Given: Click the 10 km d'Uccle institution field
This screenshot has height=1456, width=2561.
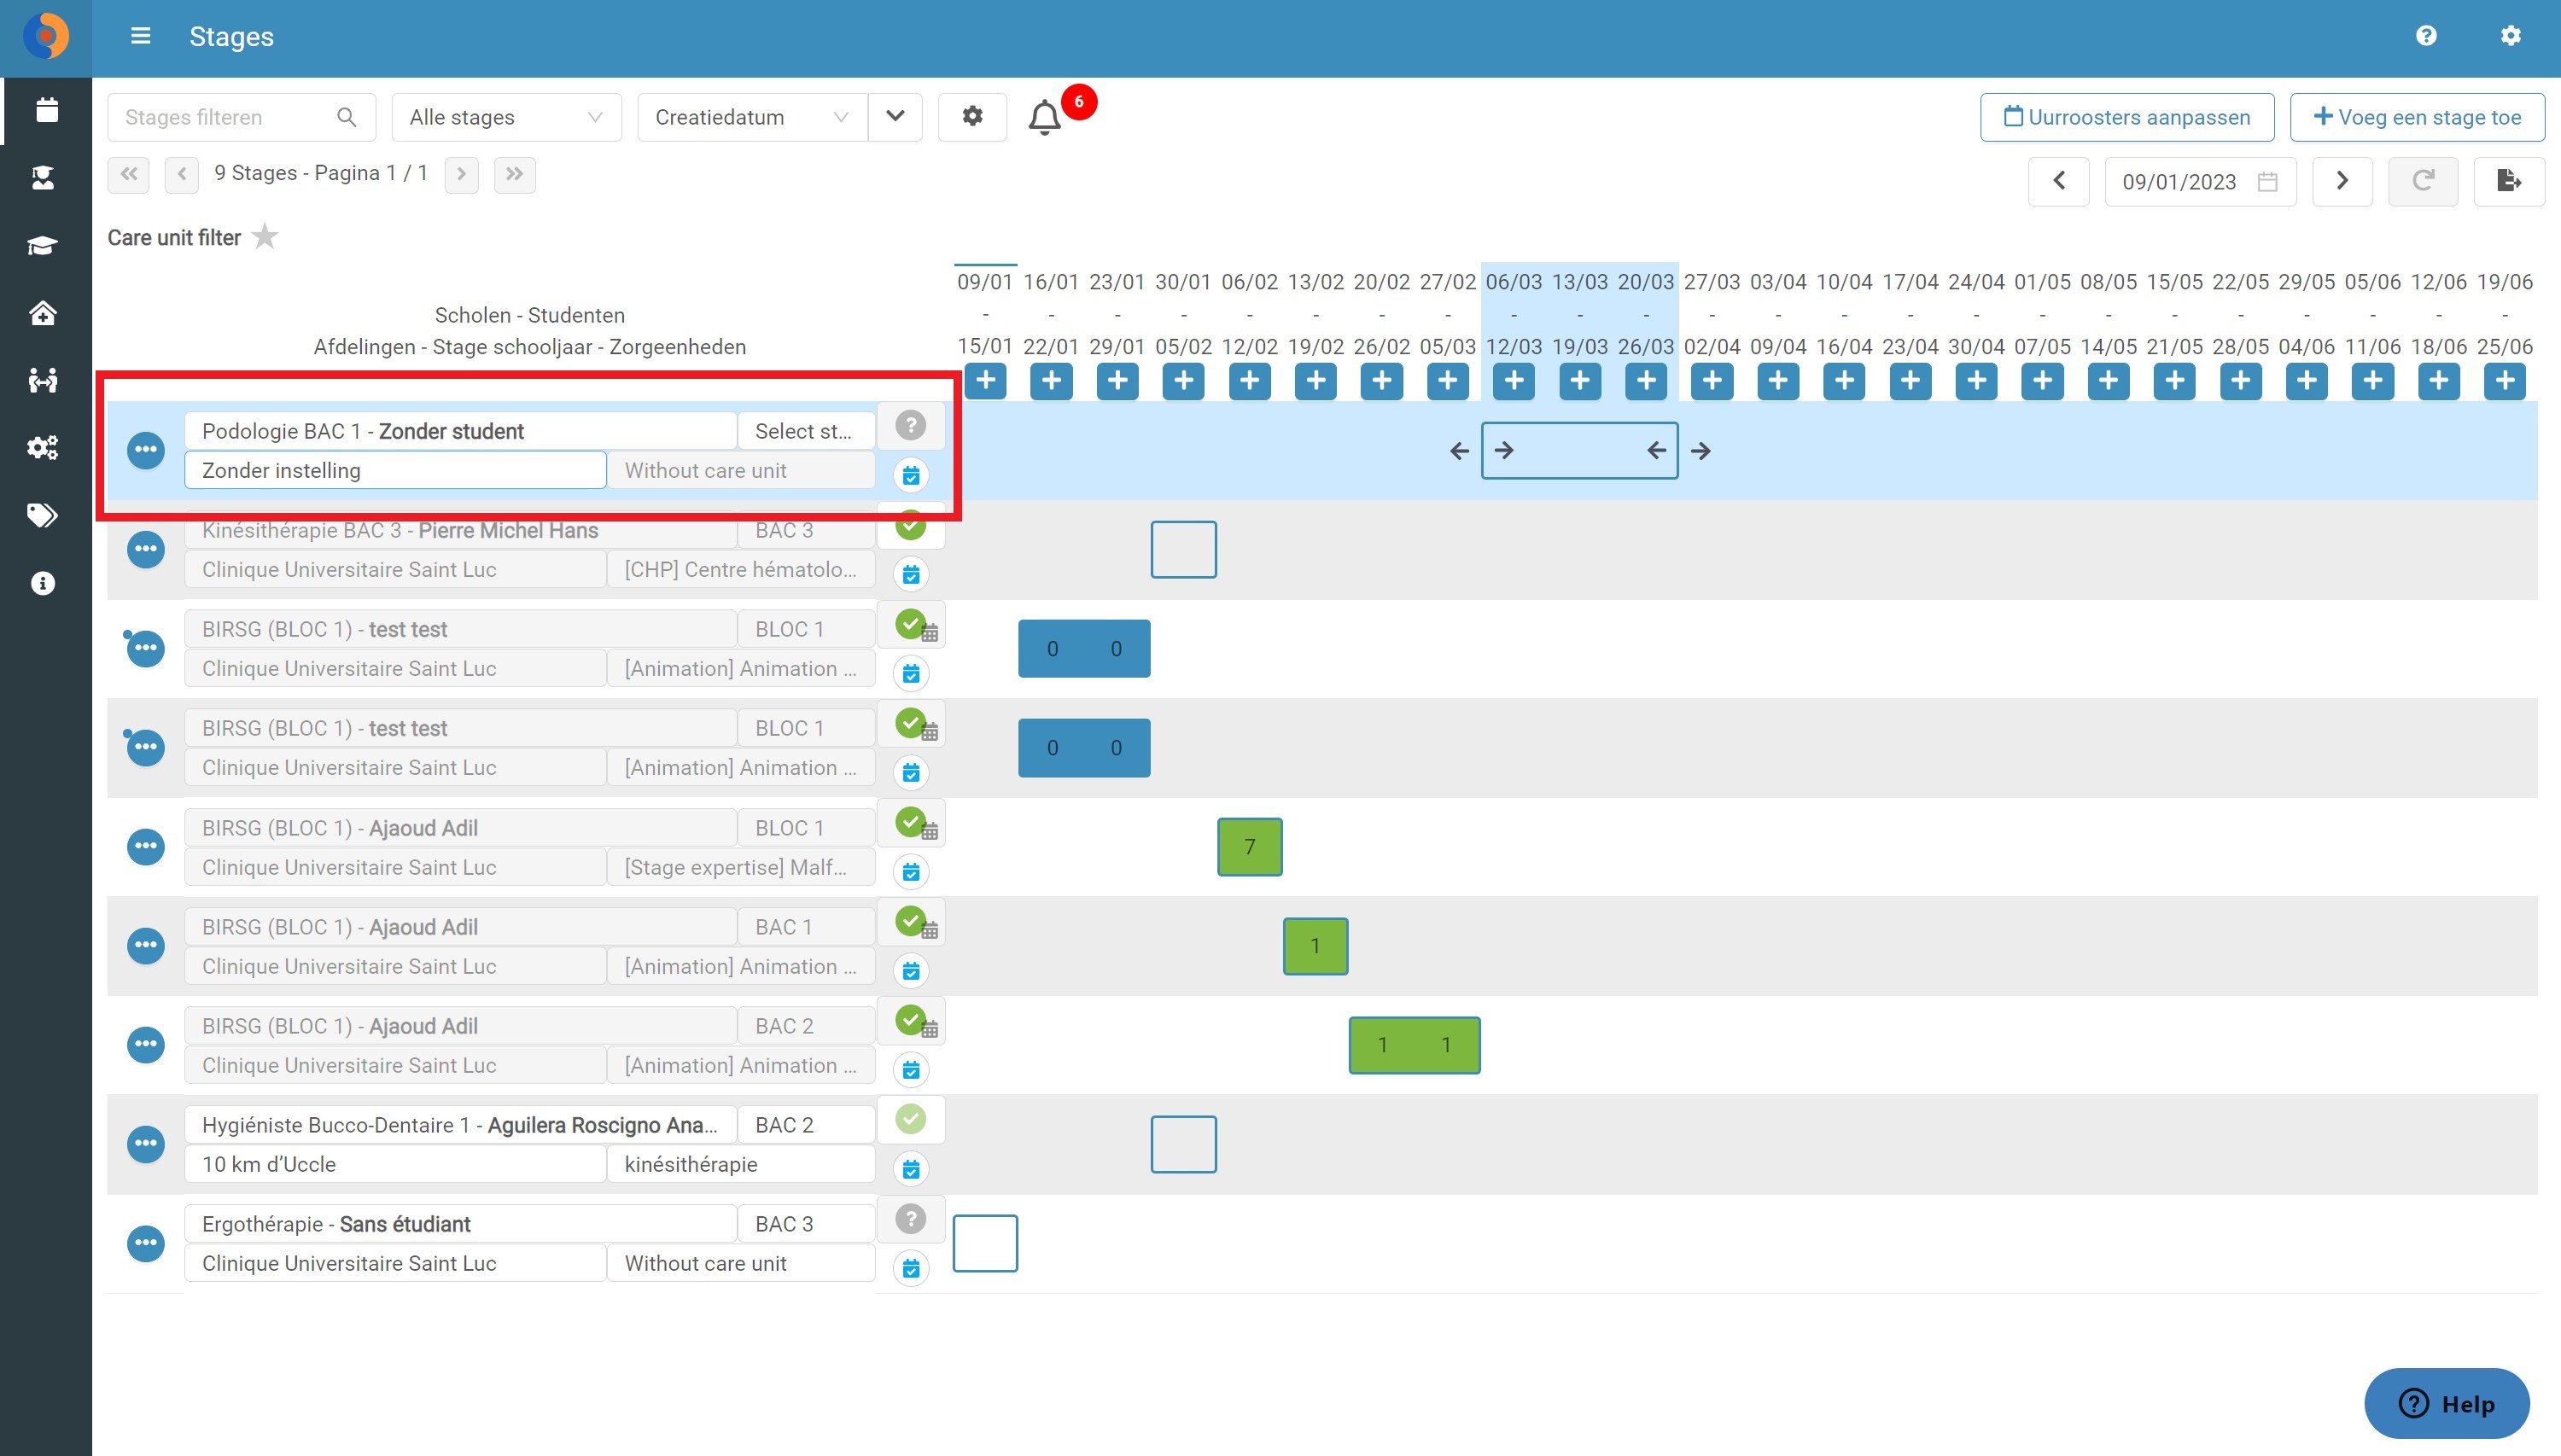Looking at the screenshot, I should point(395,1164).
